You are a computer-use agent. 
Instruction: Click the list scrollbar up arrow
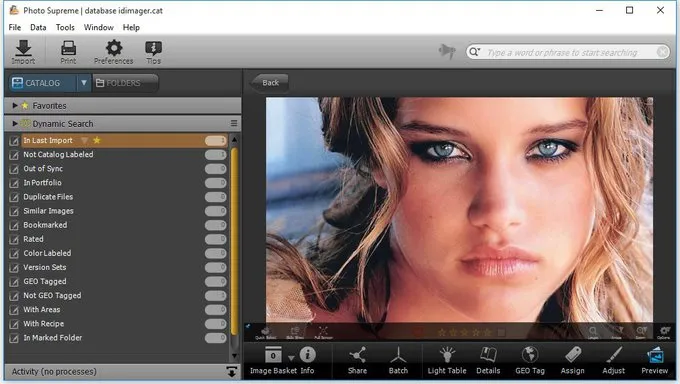coord(234,140)
